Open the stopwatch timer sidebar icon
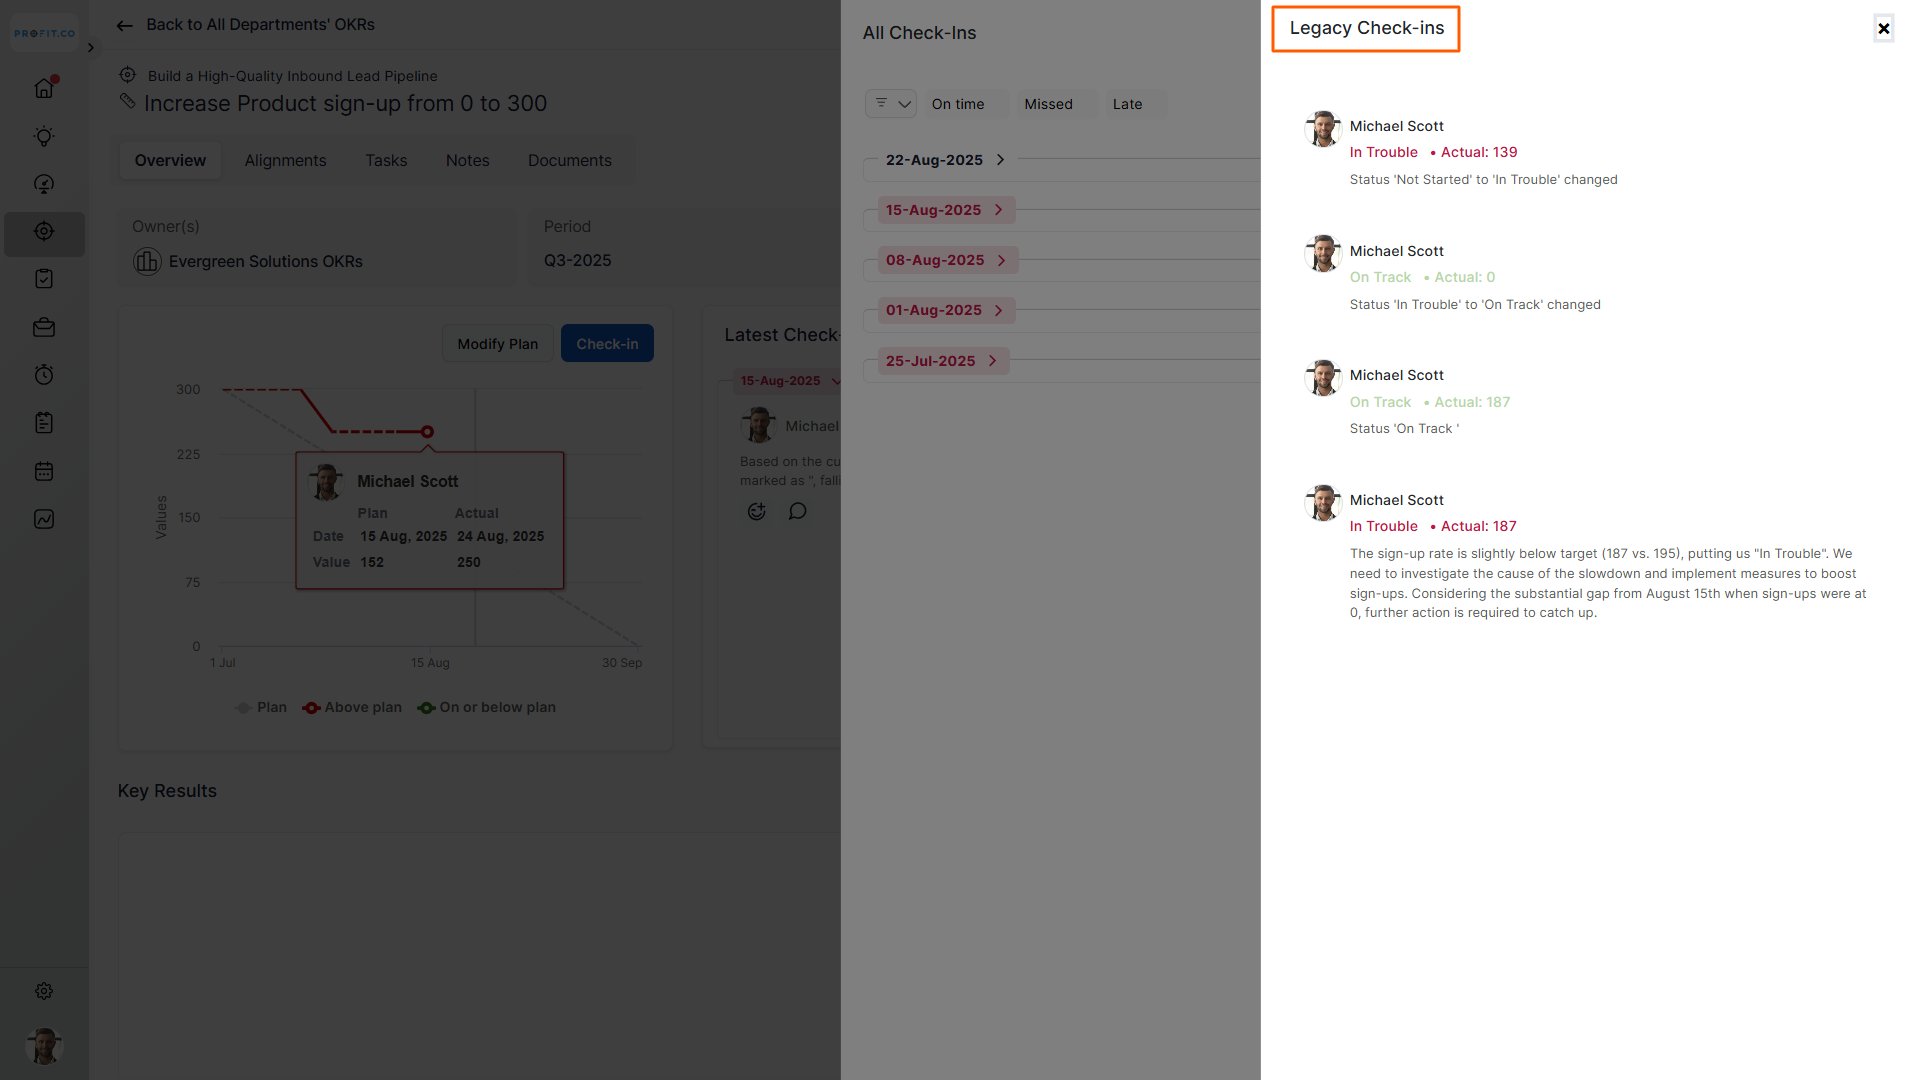This screenshot has height=1080, width=1920. (x=44, y=375)
